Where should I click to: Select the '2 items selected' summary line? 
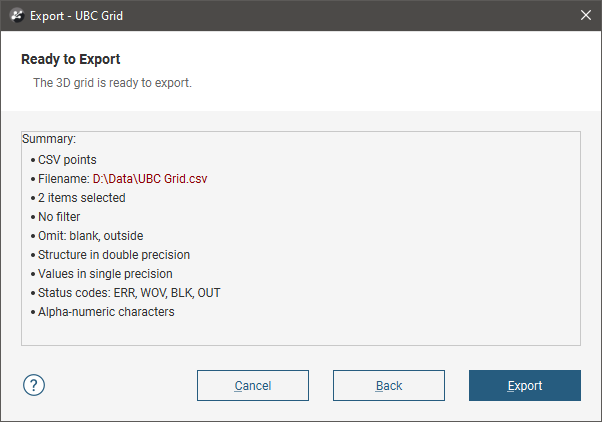tap(81, 198)
